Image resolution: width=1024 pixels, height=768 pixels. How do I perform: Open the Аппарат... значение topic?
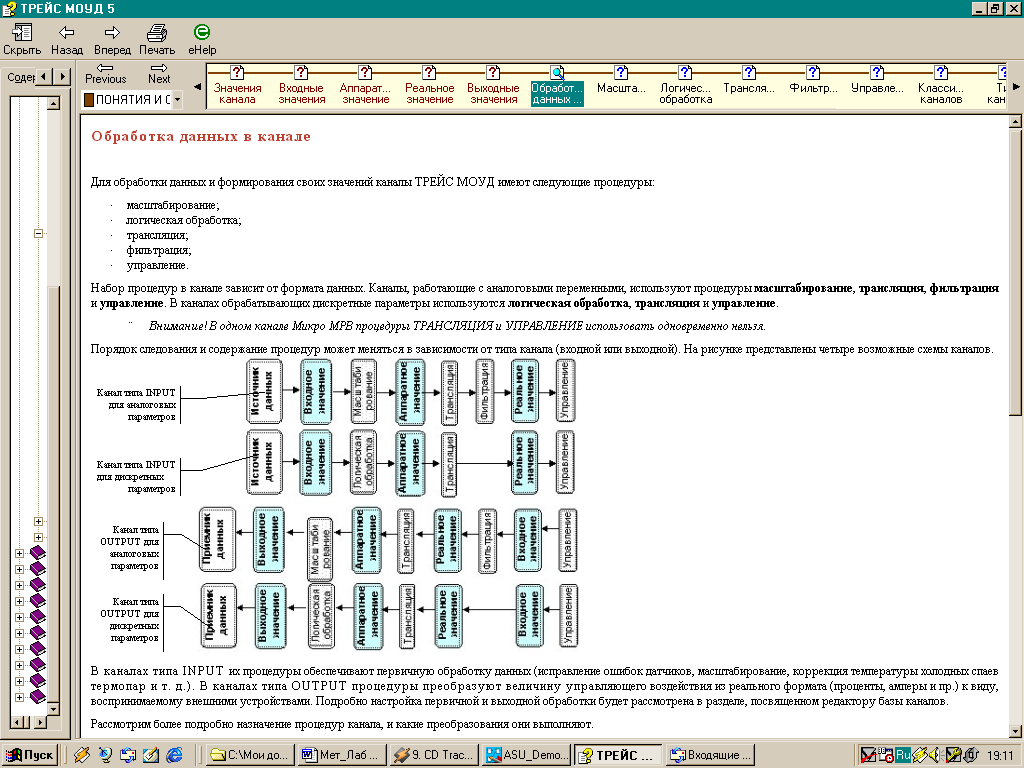(x=365, y=86)
